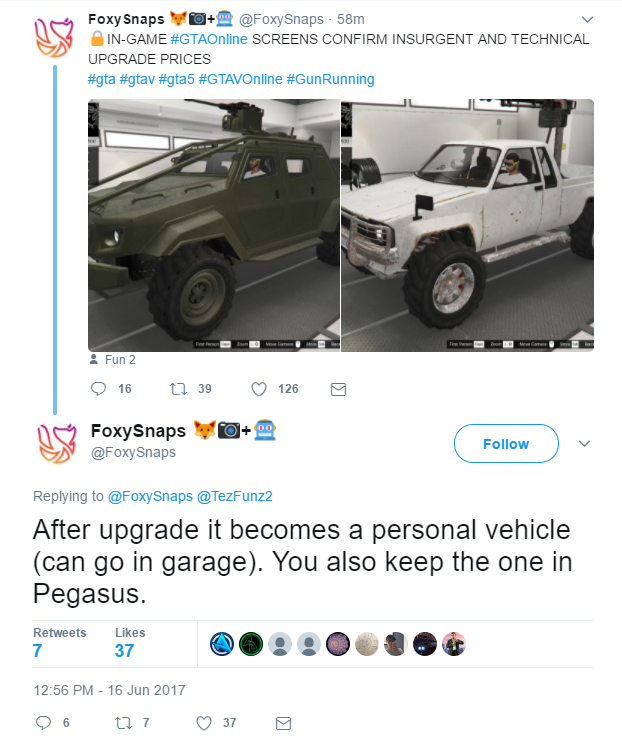The height and width of the screenshot is (740, 622).
Task: Follow FoxySnaps account
Action: [x=506, y=444]
